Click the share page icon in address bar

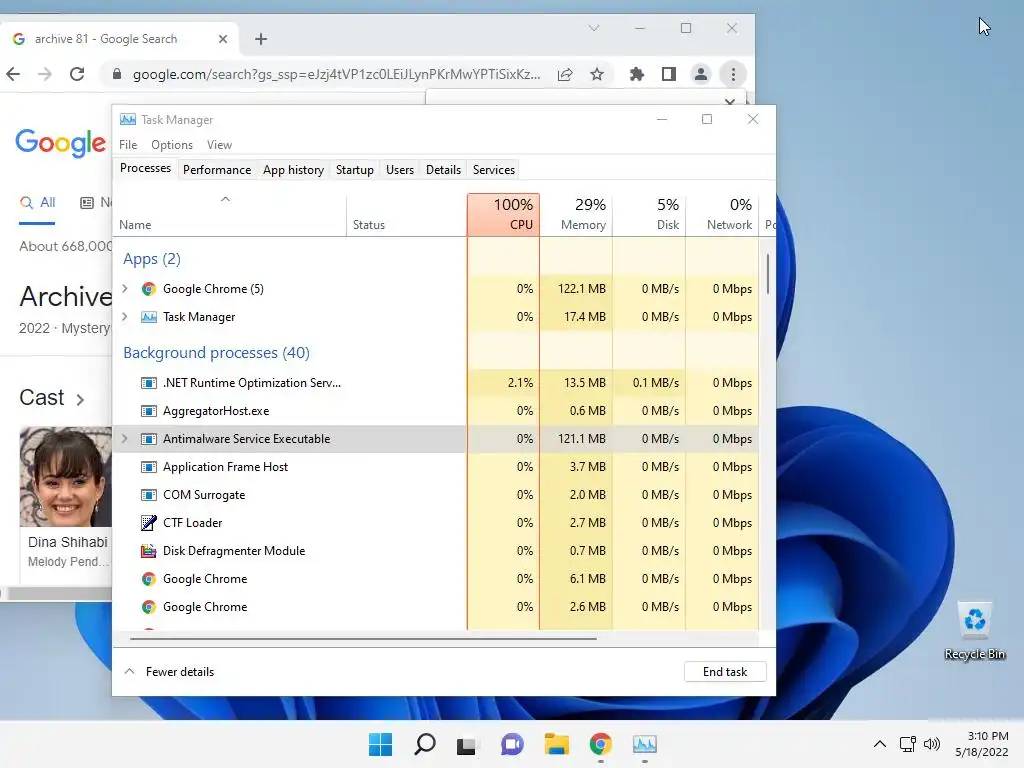565,74
